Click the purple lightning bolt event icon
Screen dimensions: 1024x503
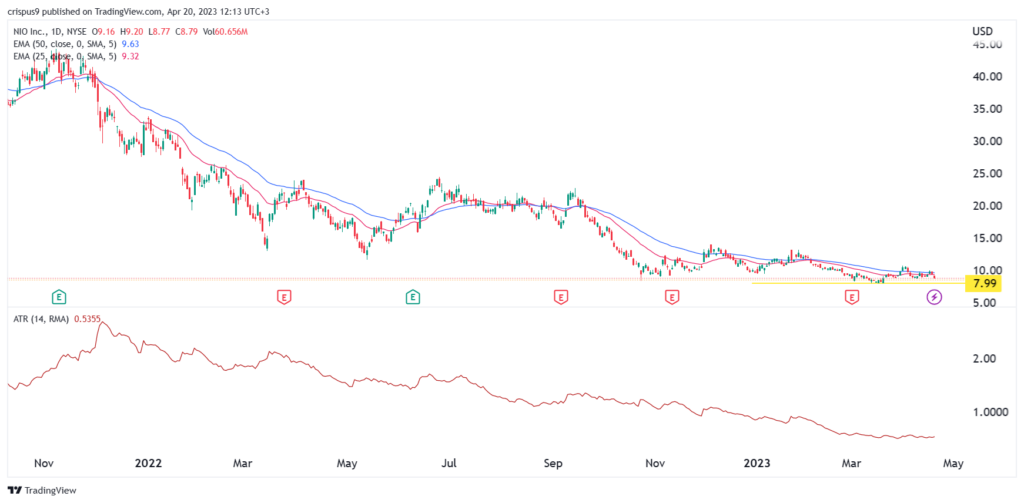[x=935, y=297]
